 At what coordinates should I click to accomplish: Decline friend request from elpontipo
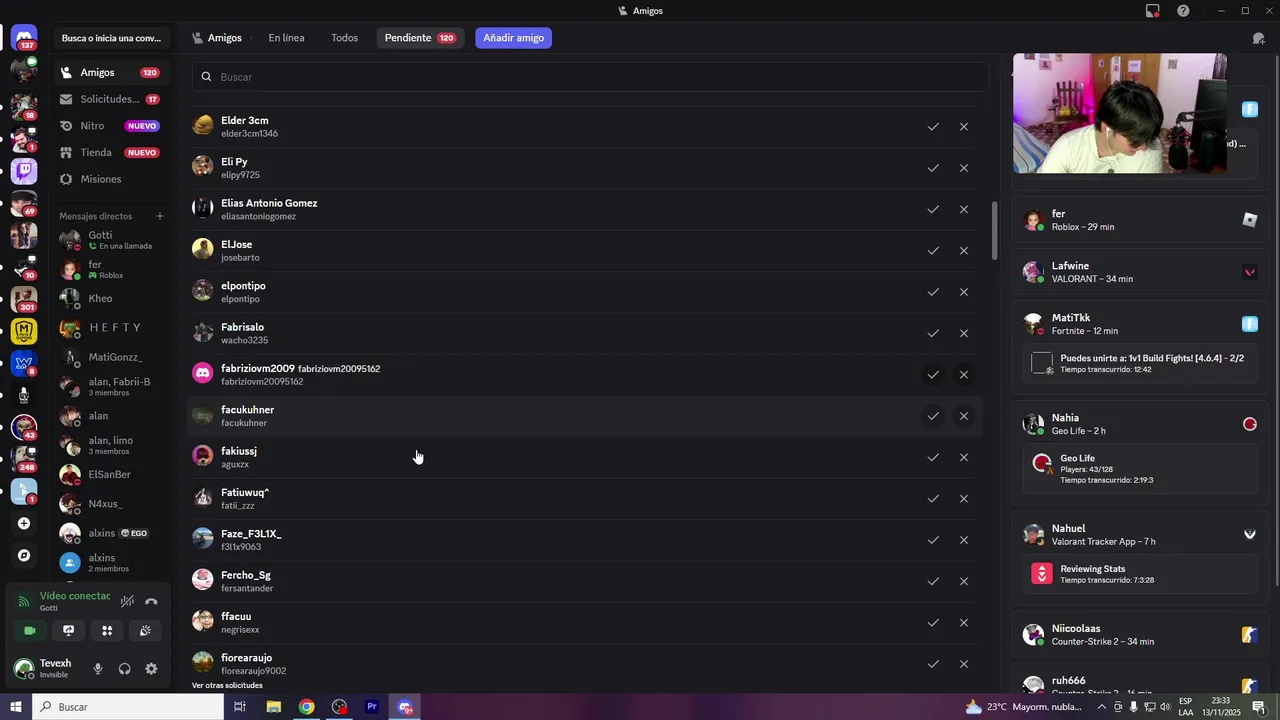[x=964, y=292]
